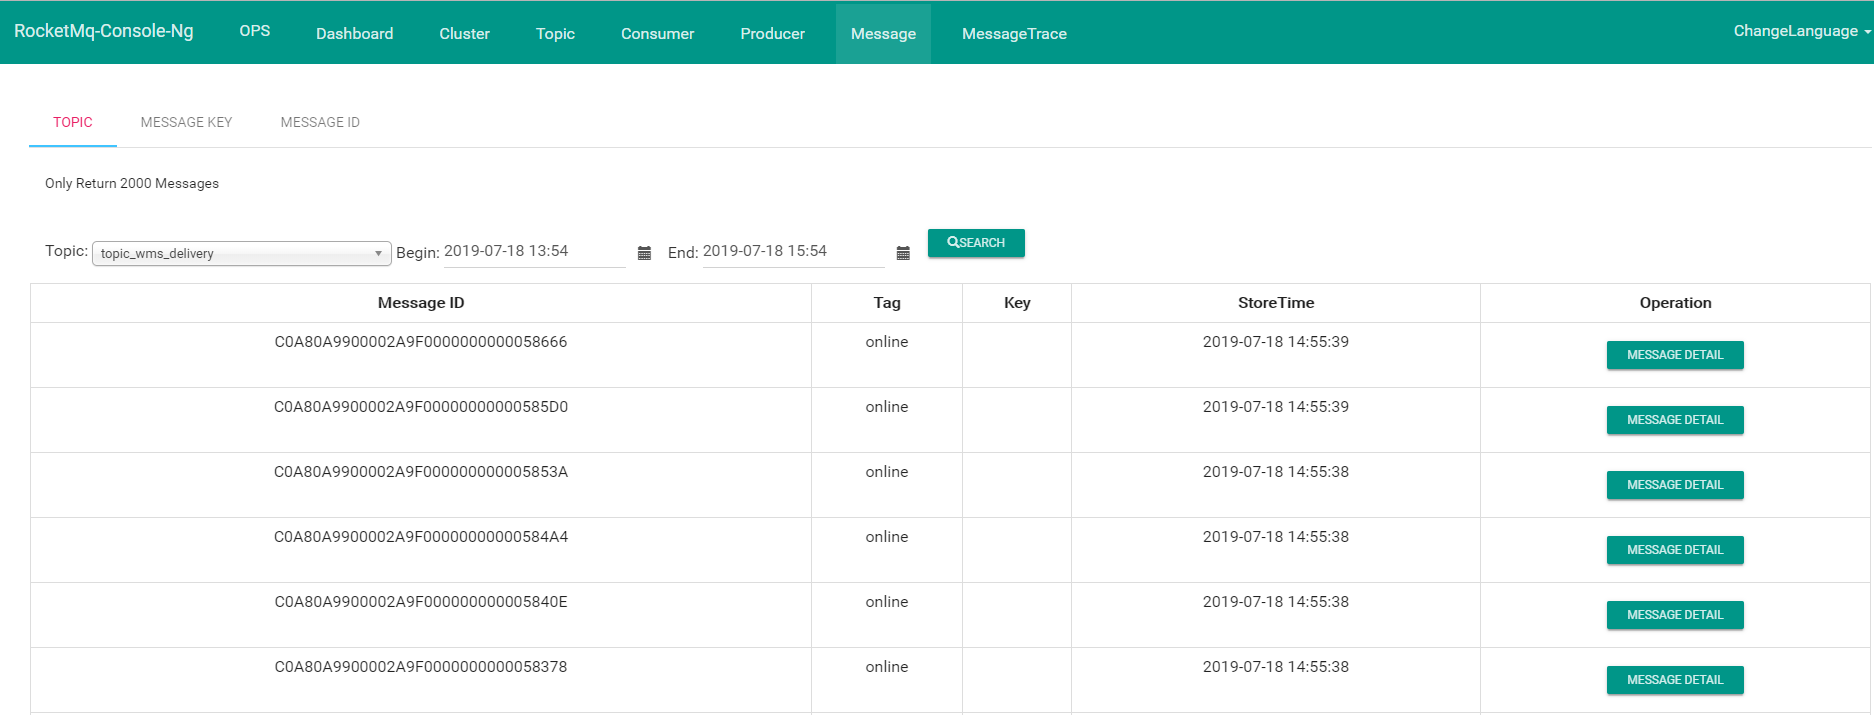Click the Operation column header

[x=1675, y=303]
